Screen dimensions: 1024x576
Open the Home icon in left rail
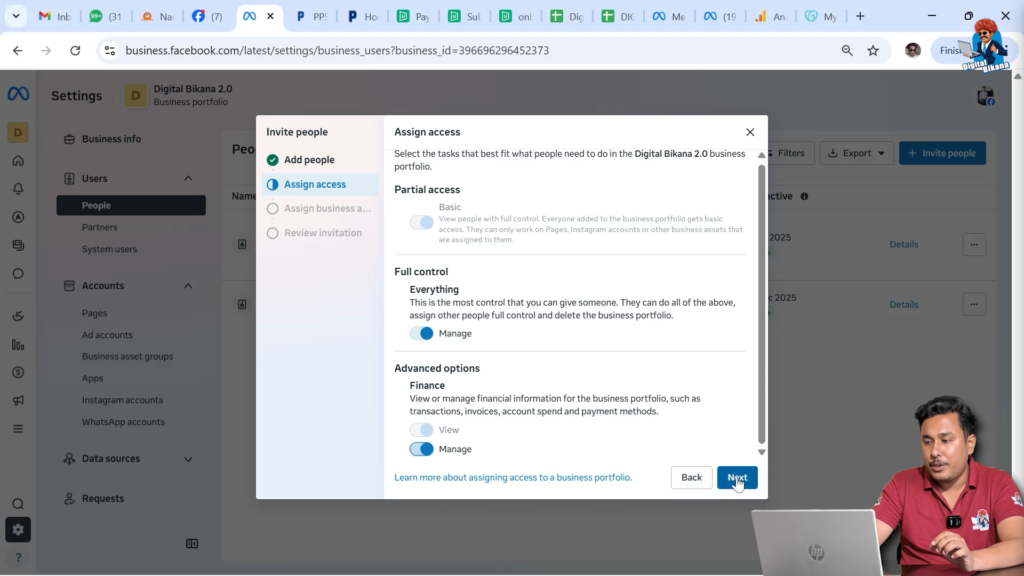coord(18,161)
